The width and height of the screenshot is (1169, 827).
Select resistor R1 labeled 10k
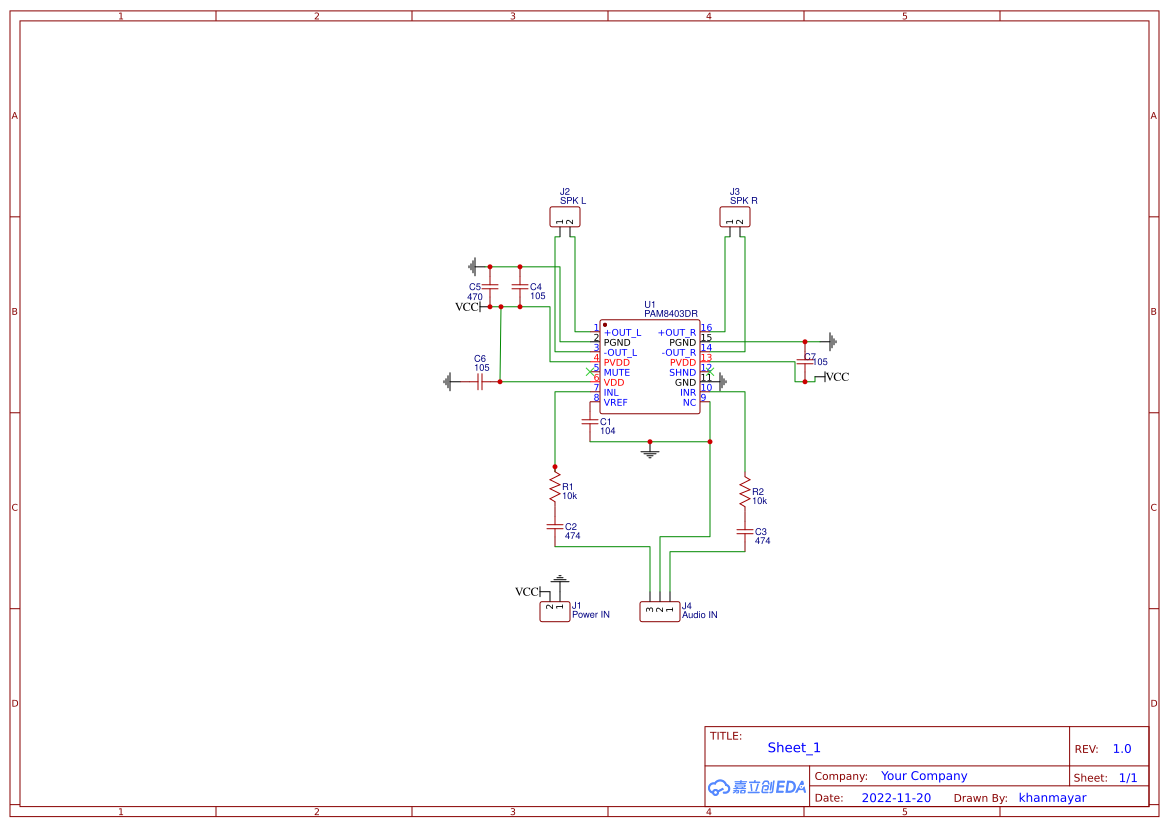(555, 489)
